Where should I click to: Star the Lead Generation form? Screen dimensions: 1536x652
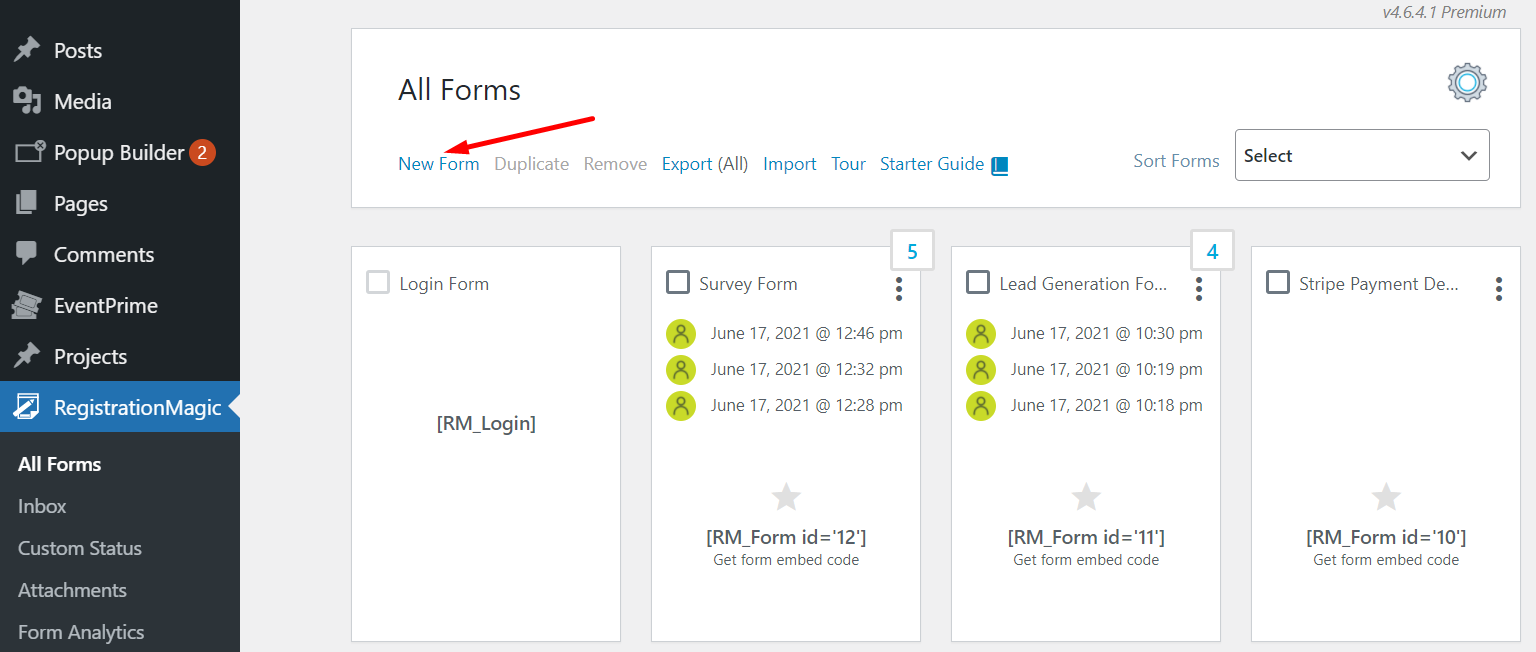click(1086, 496)
